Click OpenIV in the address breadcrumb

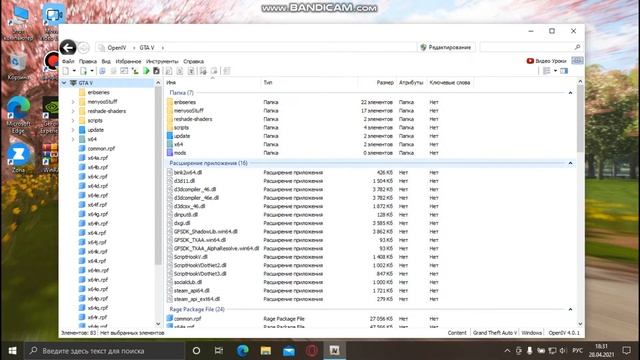[117, 48]
